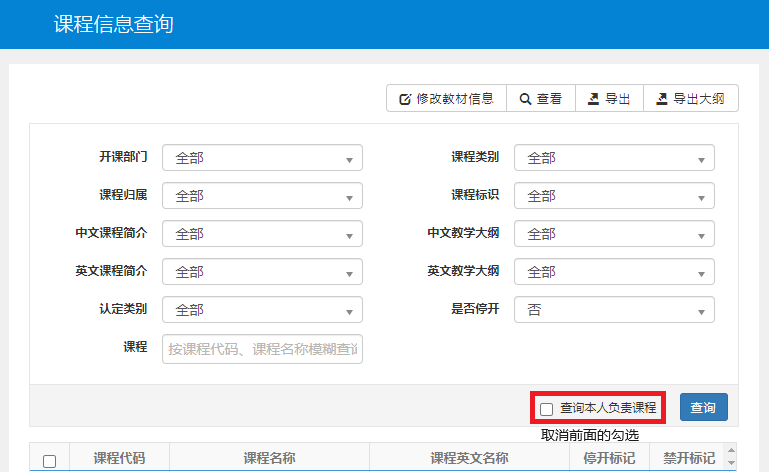Sort by 课程代码 column header
The height and width of the screenshot is (472, 769).
119,458
